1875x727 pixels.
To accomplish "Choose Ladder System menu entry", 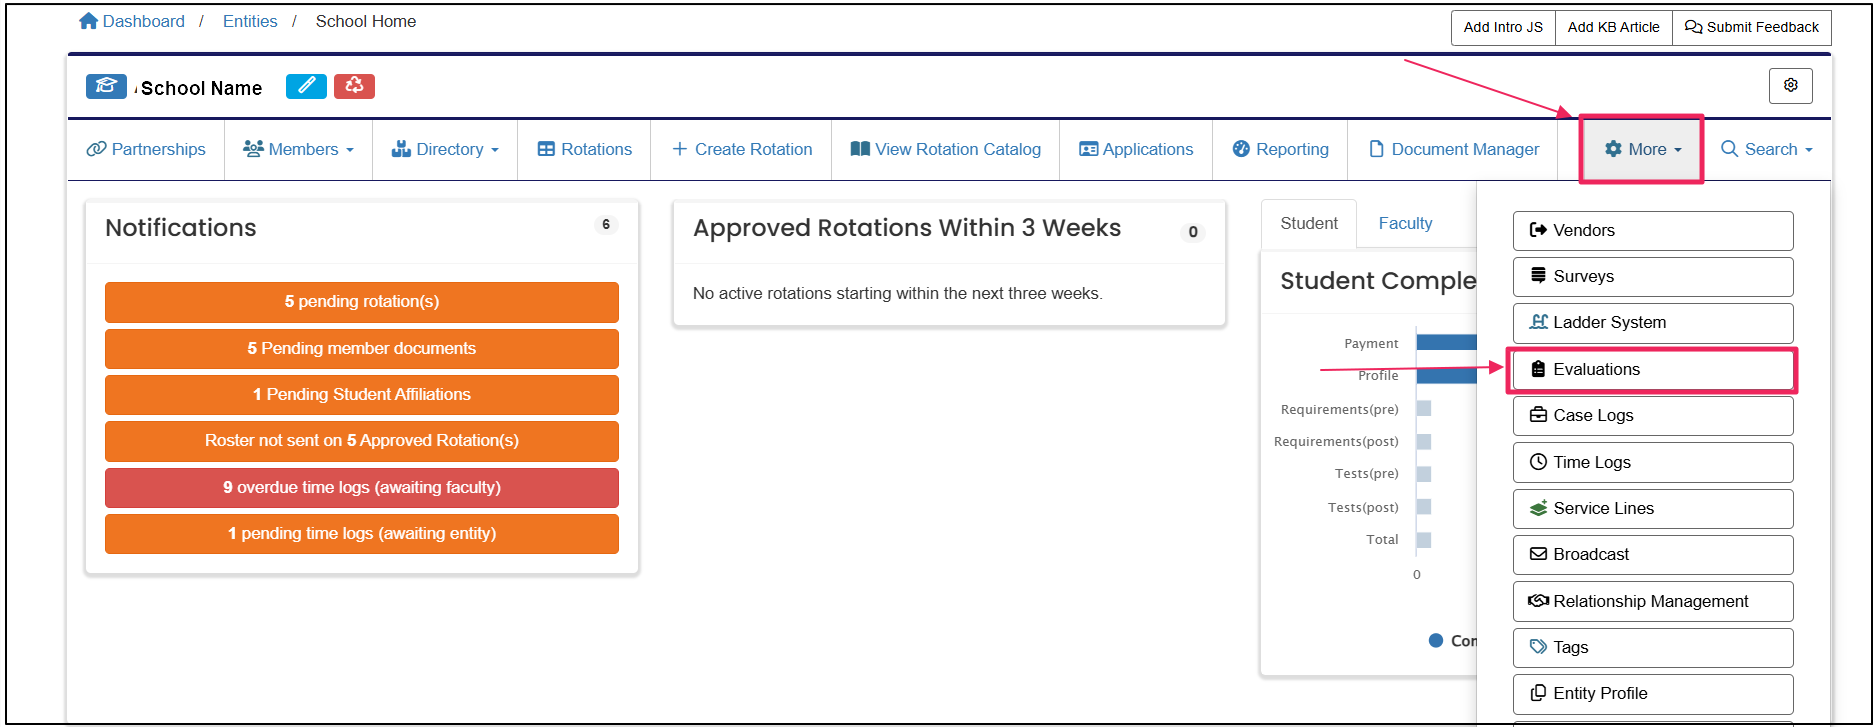I will pyautogui.click(x=1653, y=322).
